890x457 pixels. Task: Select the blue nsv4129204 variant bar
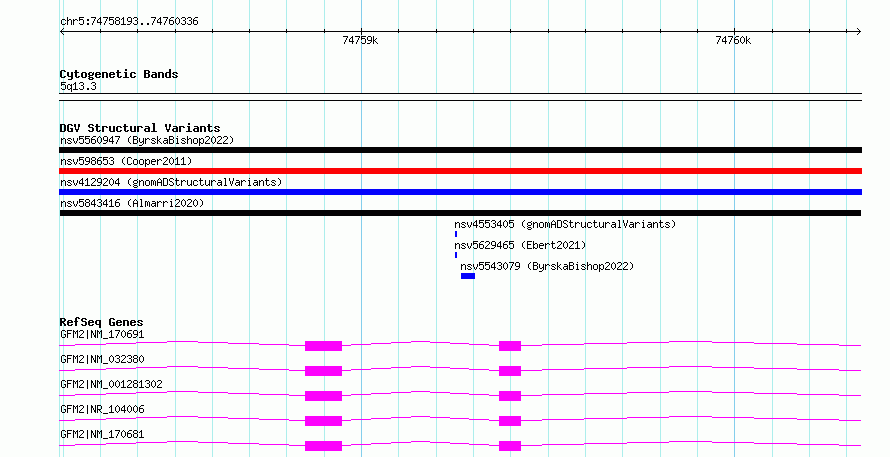coord(460,192)
